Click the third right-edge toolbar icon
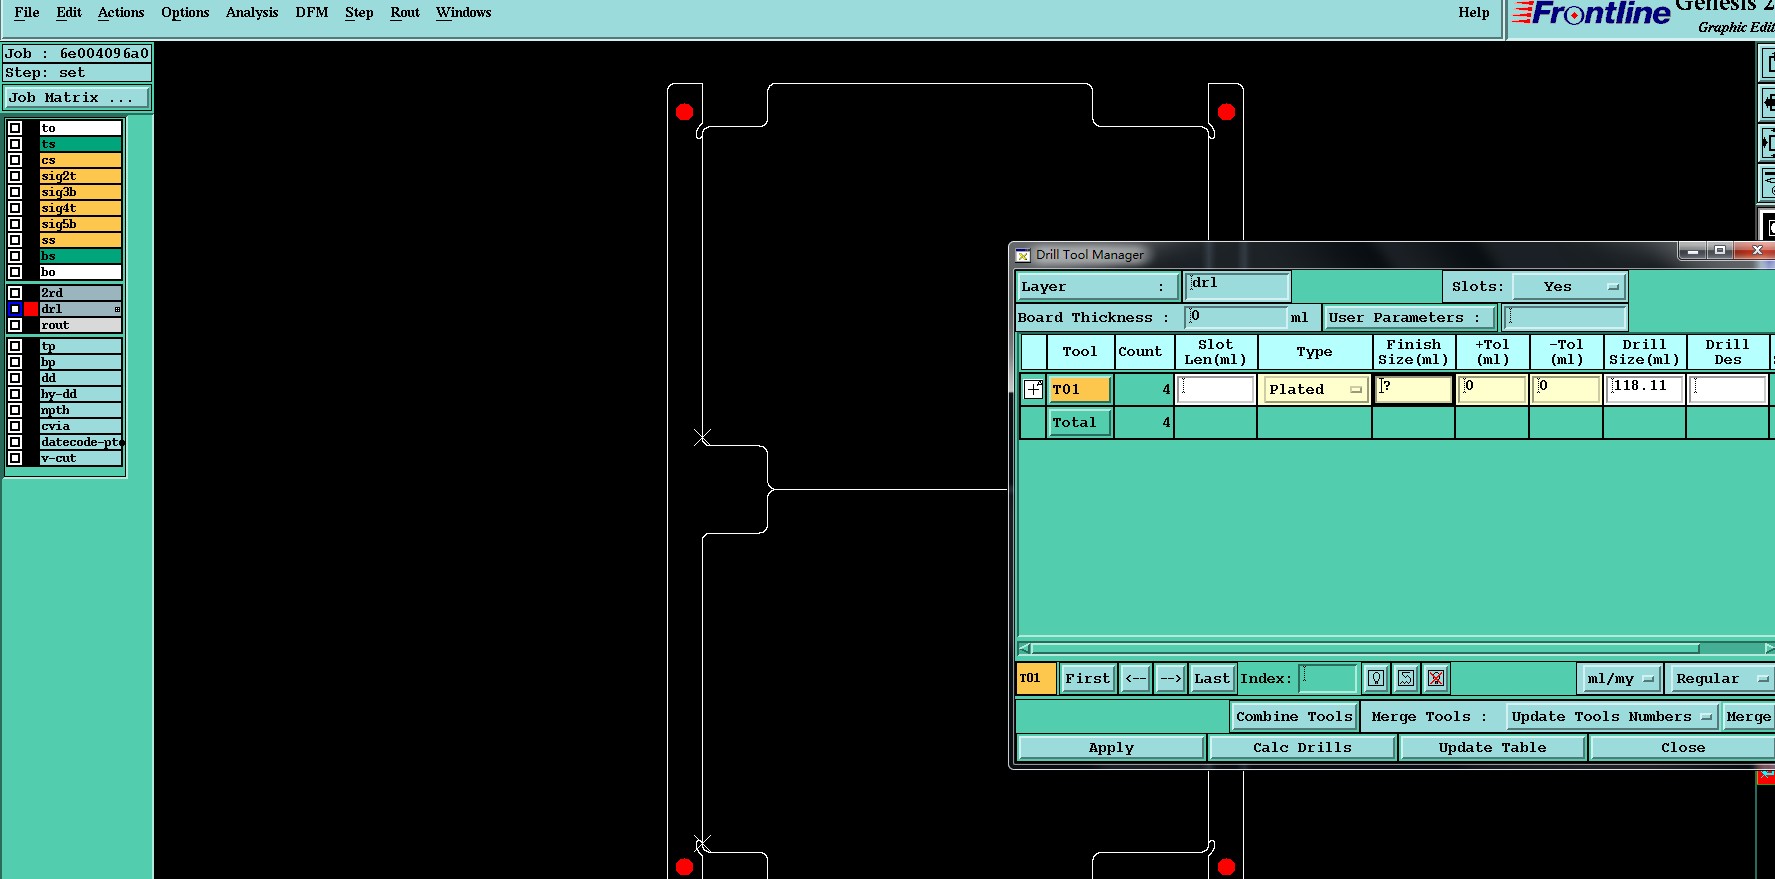Image resolution: width=1775 pixels, height=879 pixels. point(1767,142)
